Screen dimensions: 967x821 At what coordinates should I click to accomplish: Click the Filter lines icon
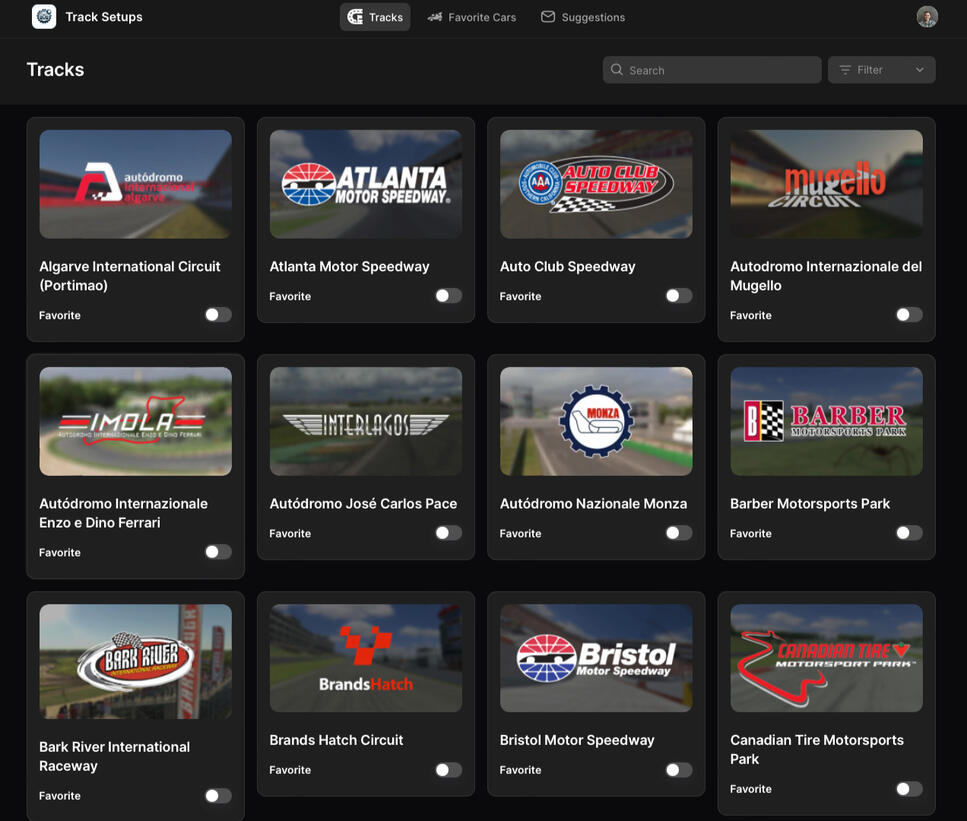pos(845,70)
